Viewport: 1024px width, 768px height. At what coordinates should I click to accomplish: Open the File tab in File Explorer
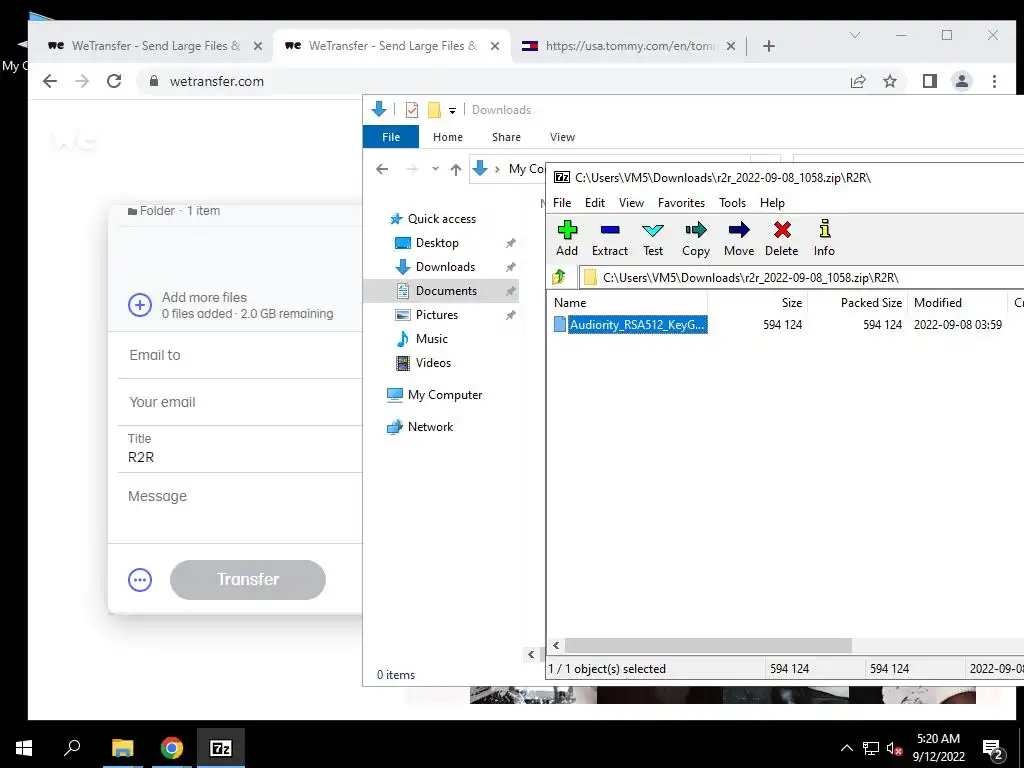tap(391, 137)
